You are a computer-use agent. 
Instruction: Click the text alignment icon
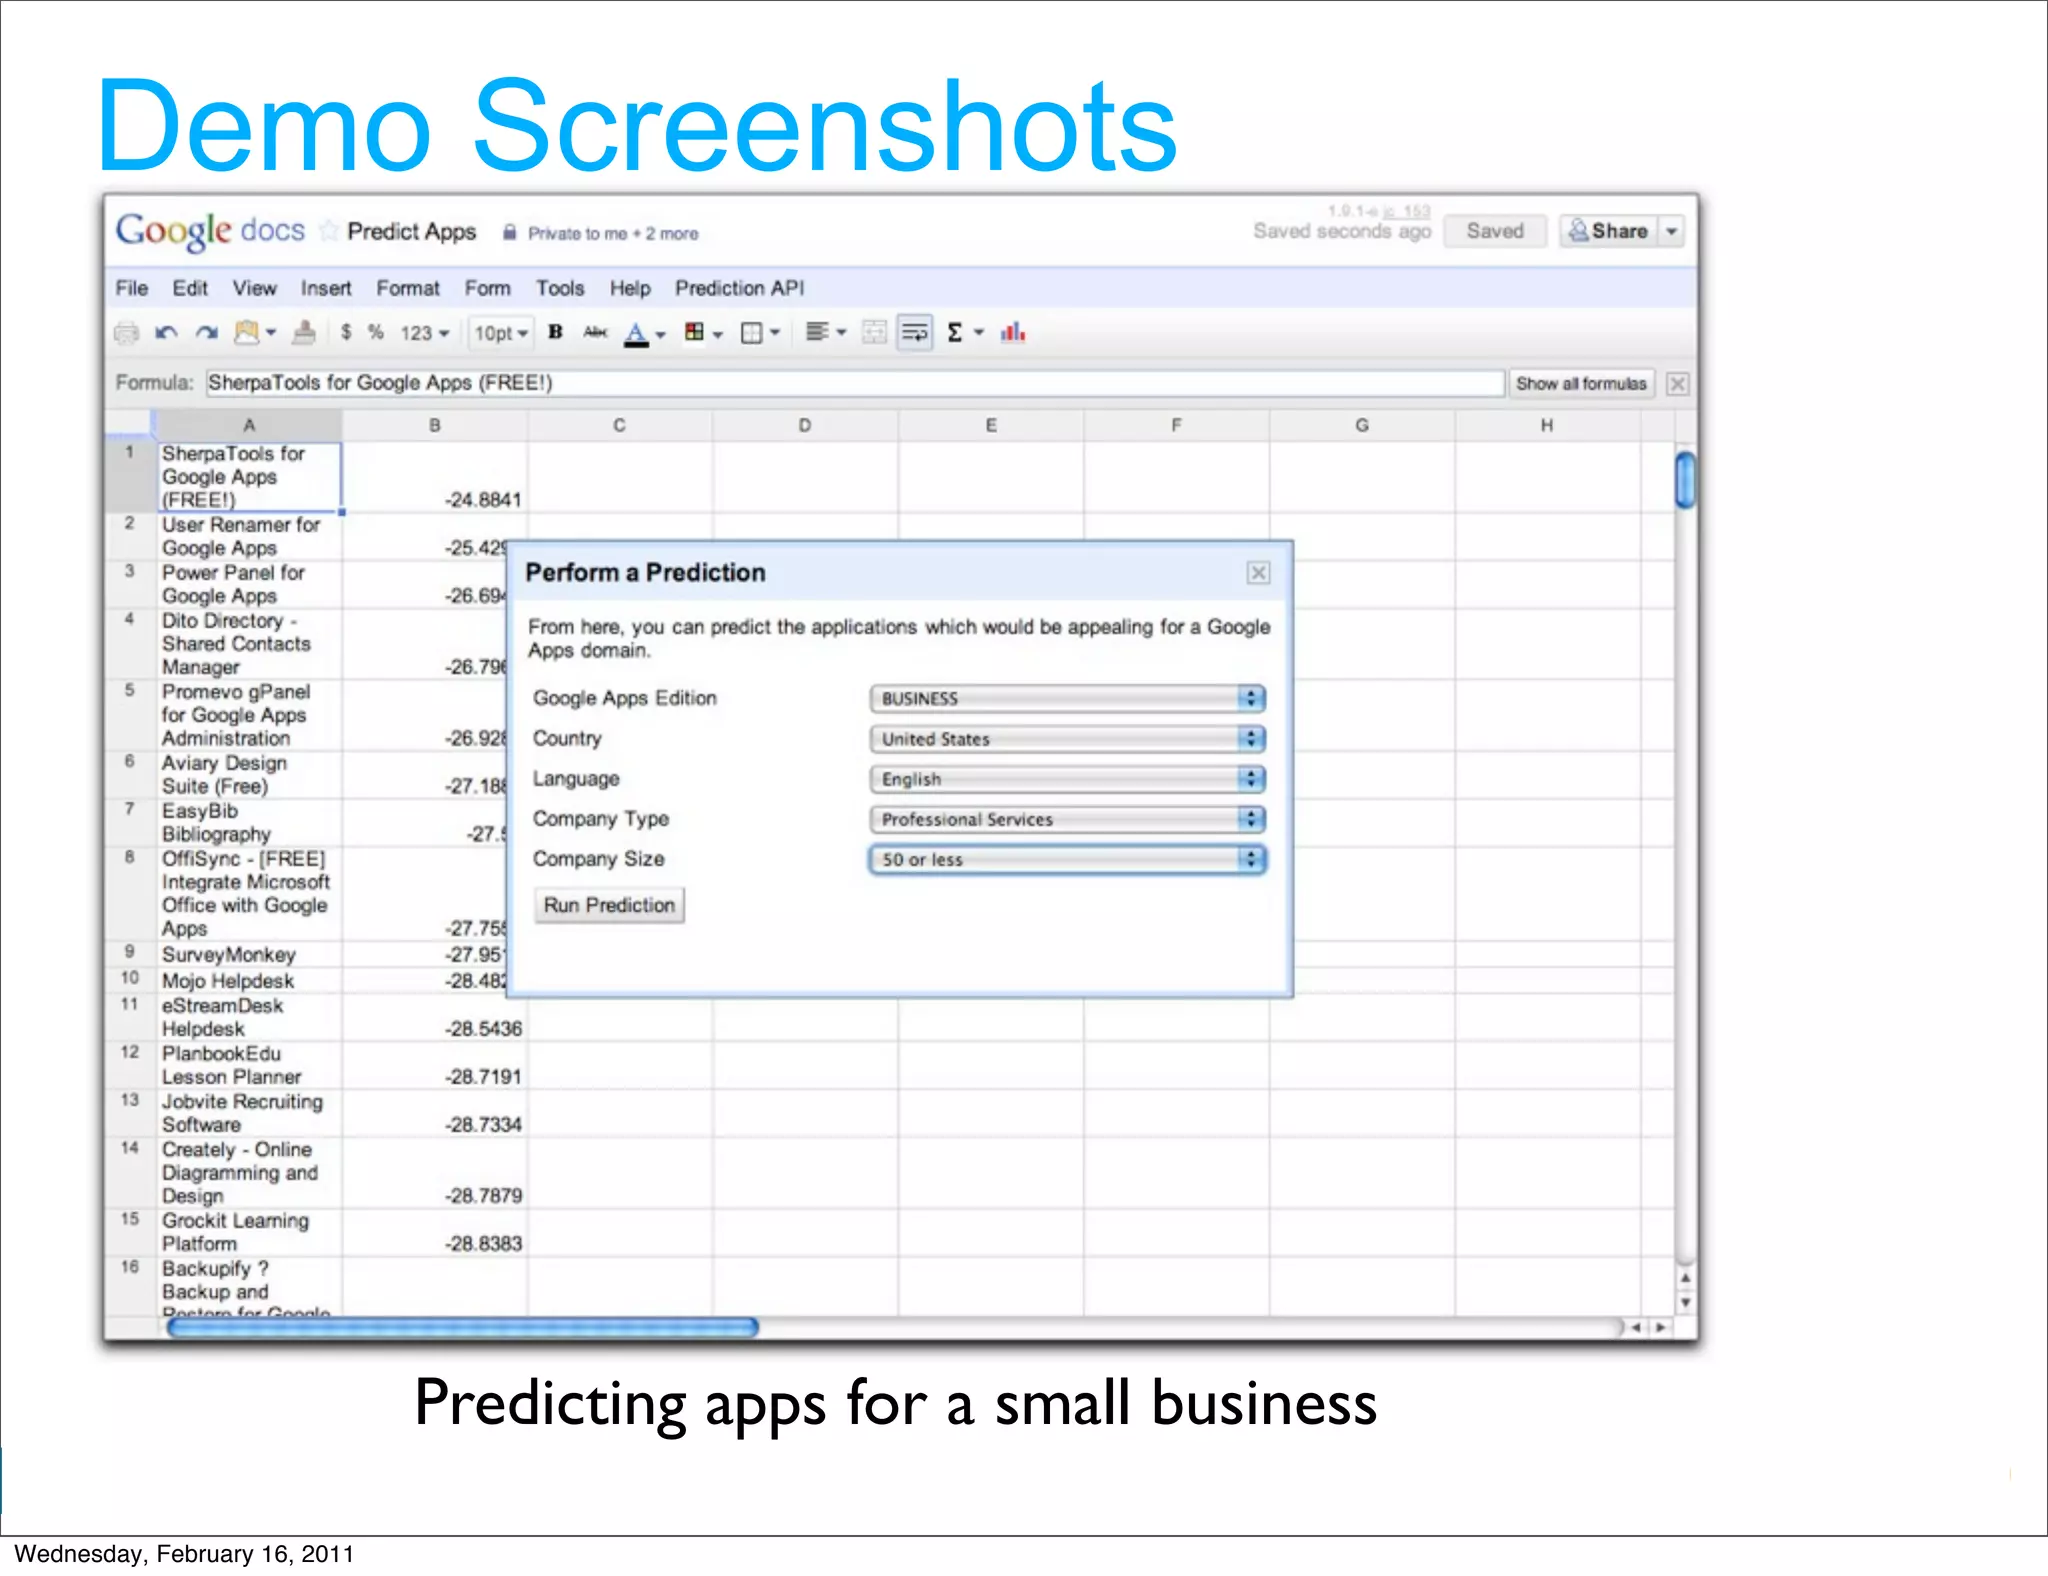click(817, 332)
